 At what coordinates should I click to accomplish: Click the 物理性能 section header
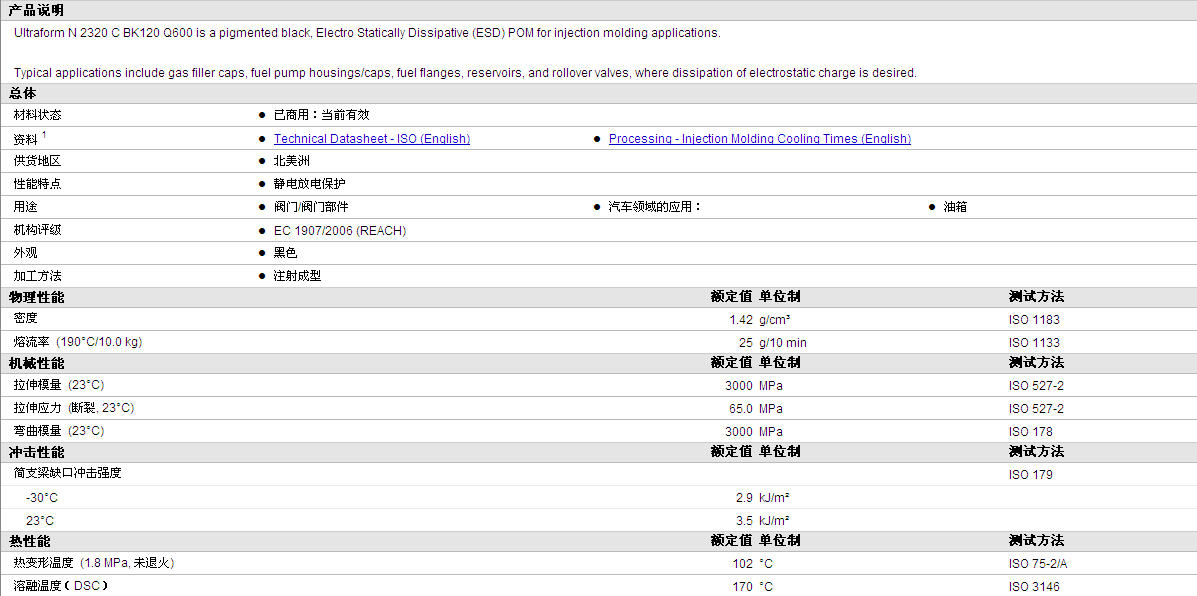tap(36, 297)
